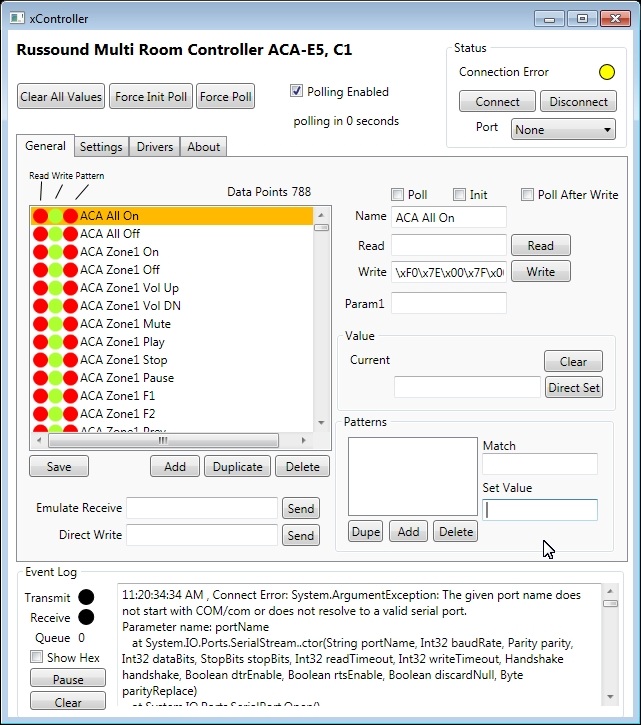The image size is (641, 725).
Task: Click Duplicate button below data list
Action: 237,467
